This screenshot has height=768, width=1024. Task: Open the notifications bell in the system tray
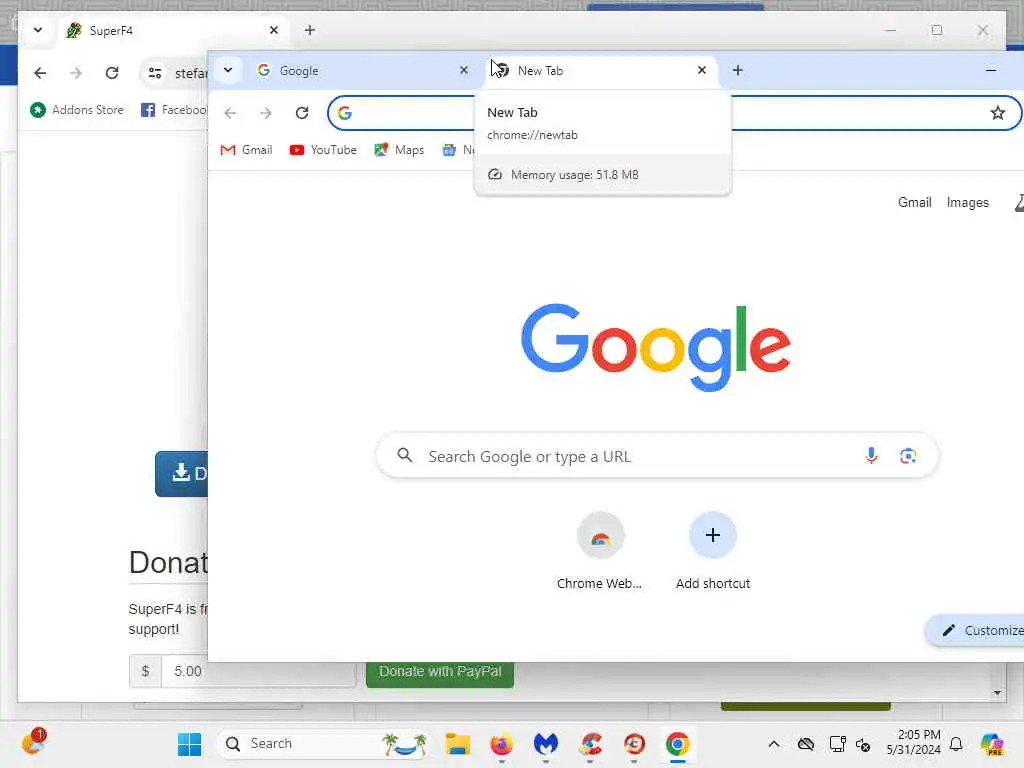coord(956,744)
